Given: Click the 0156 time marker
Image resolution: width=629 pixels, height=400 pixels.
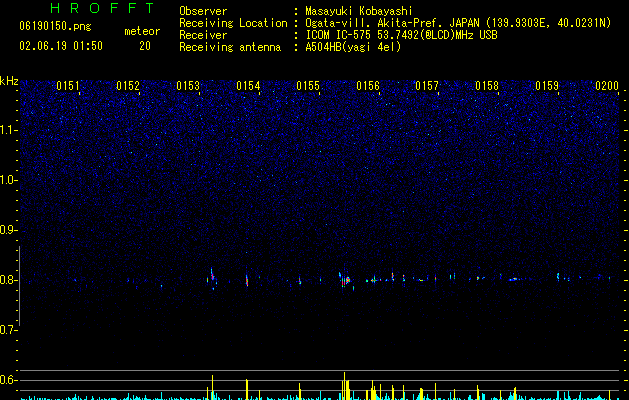Looking at the screenshot, I should coord(368,86).
